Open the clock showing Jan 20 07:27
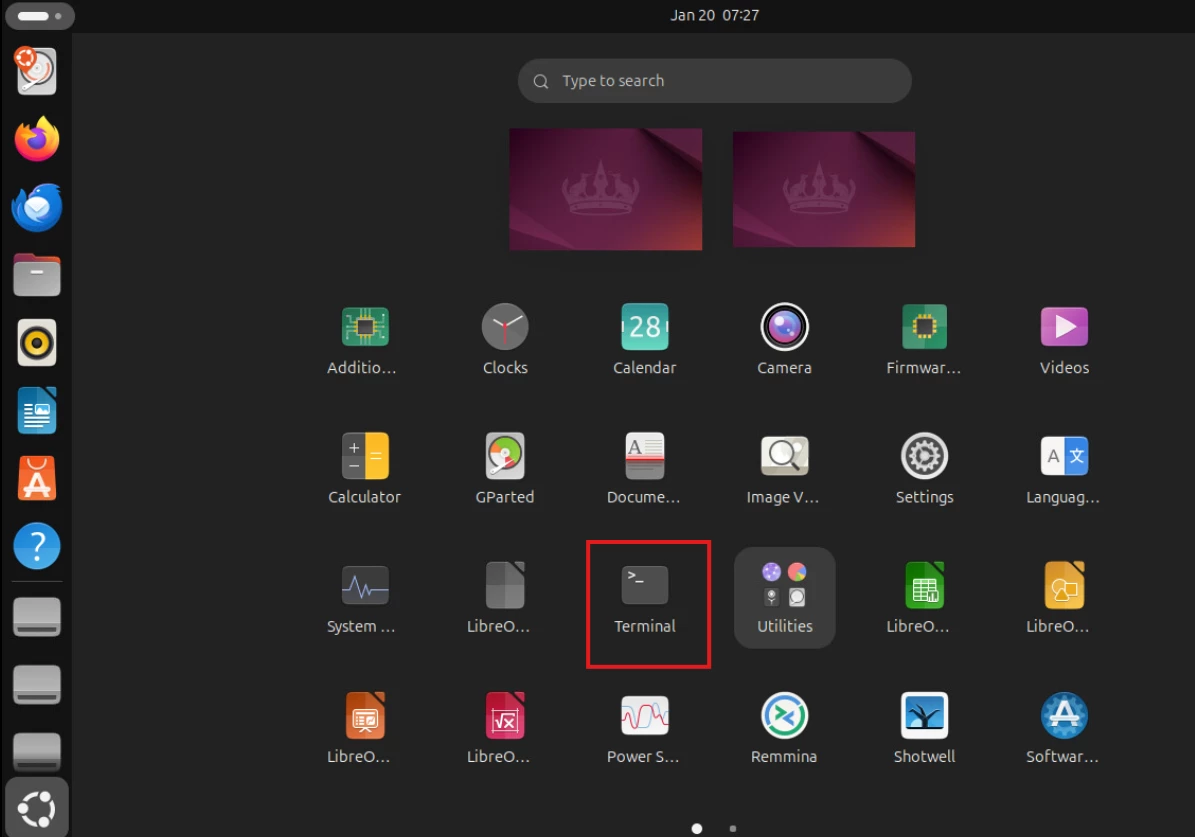1195x837 pixels. pyautogui.click(x=714, y=15)
